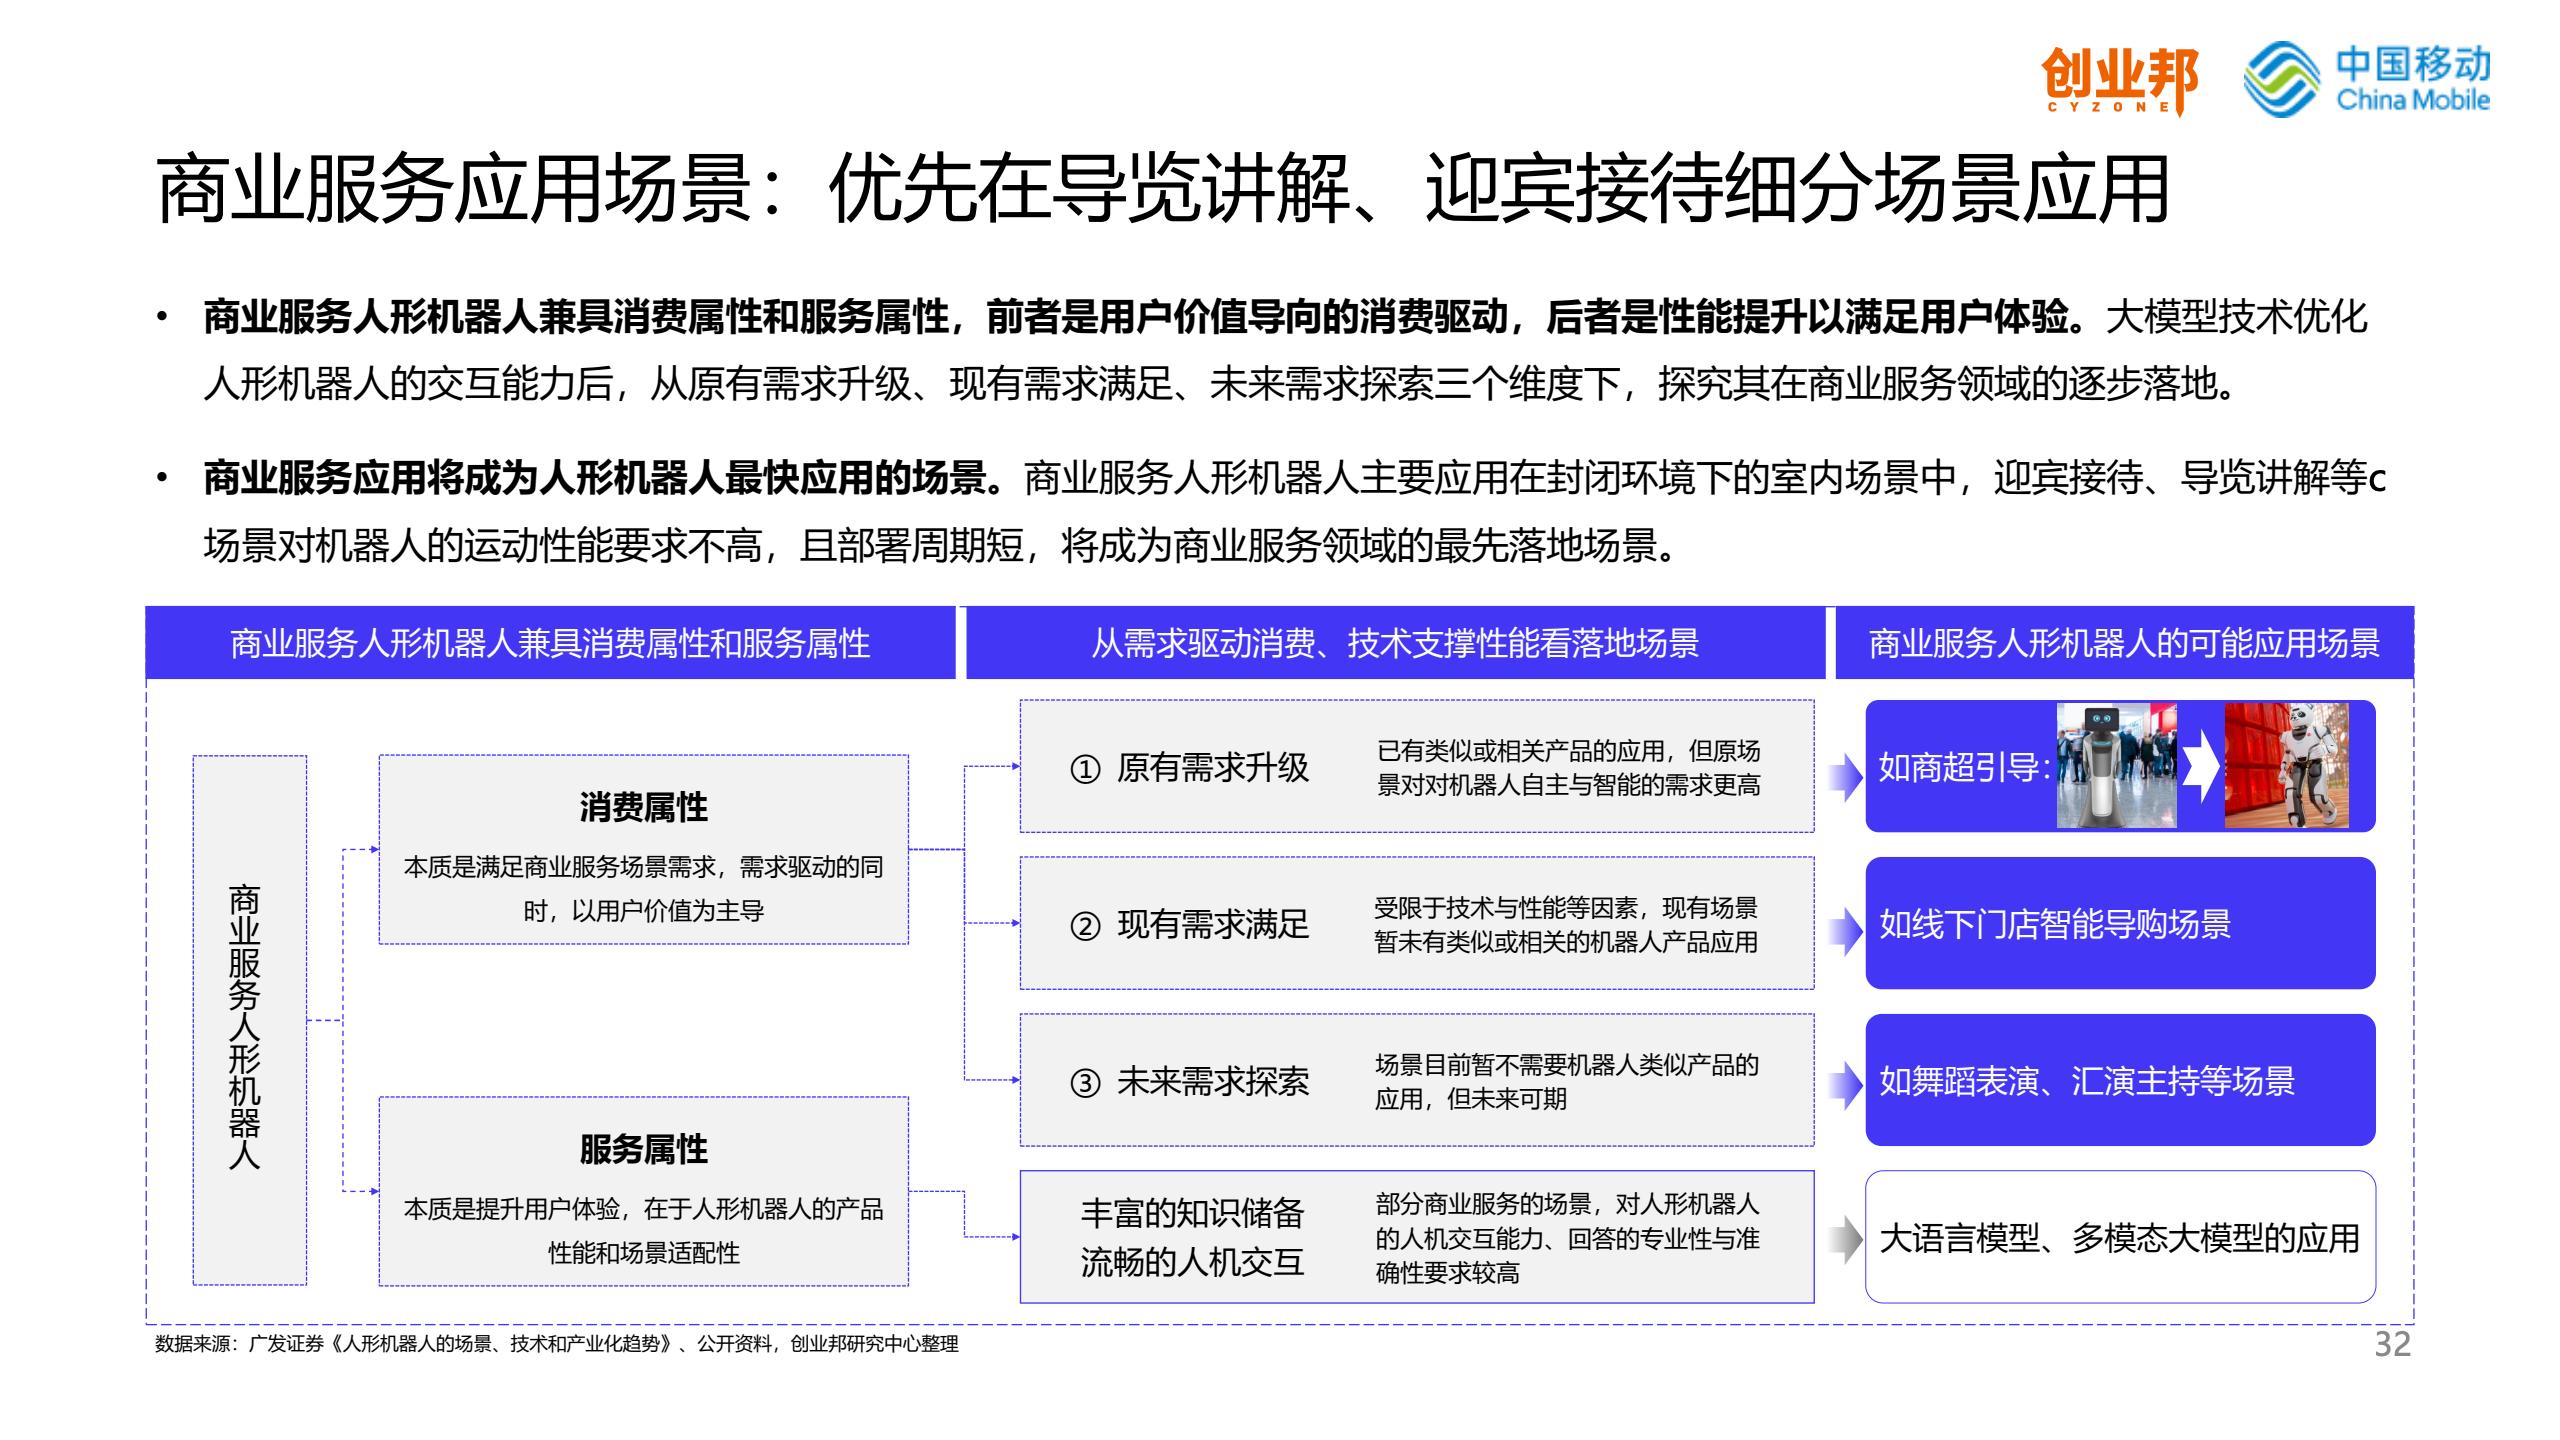Screen dimensions: 2560x1440
Task: Select the 服务属性 box
Action: (643, 1191)
